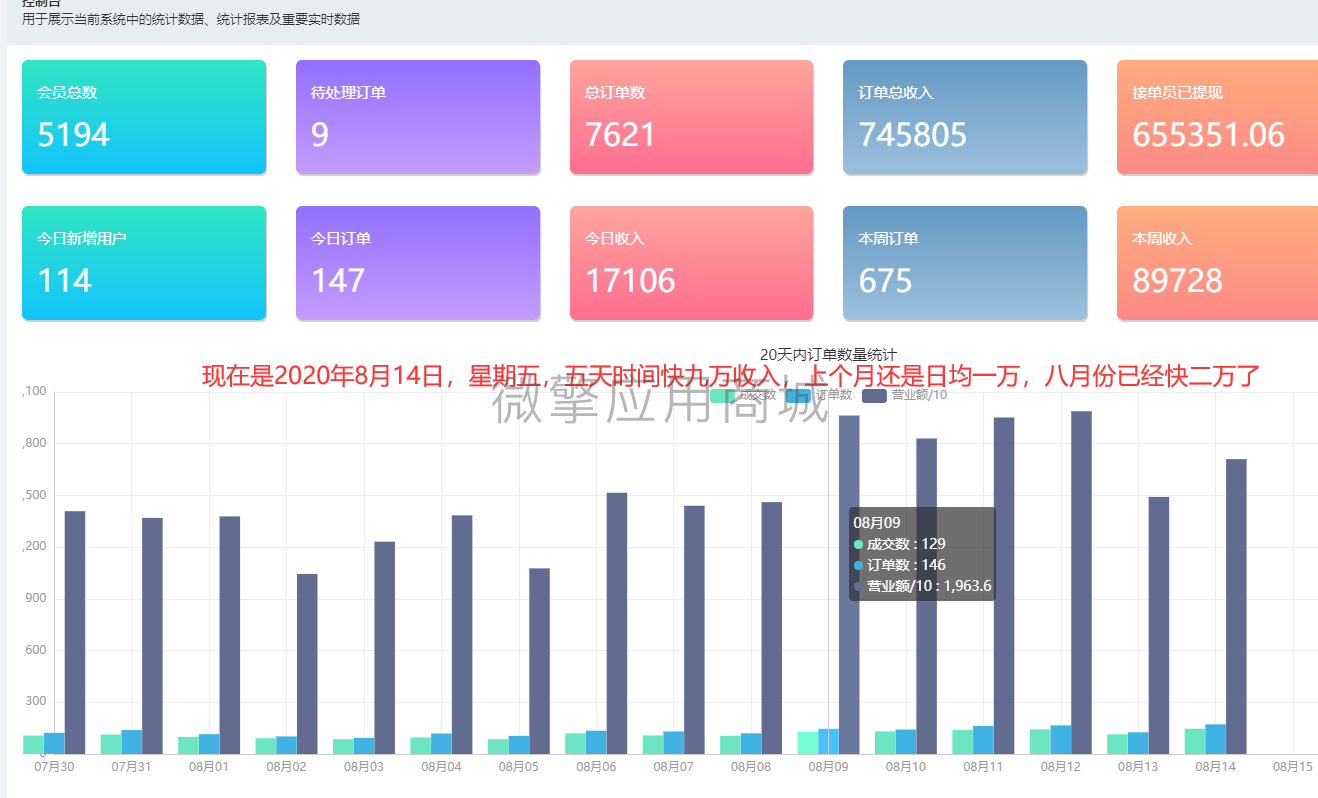Click the 营业额 bar for 08月11
This screenshot has width=1318, height=798.
pos(1004,585)
